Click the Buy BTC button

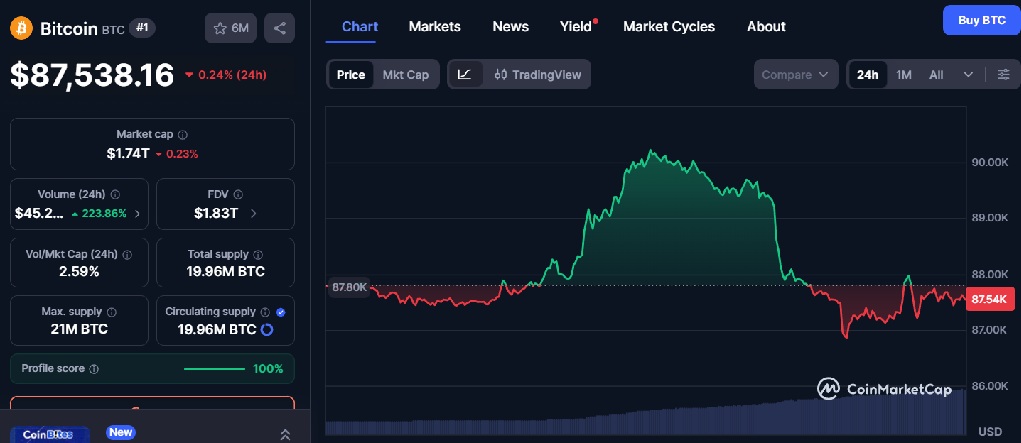point(982,20)
